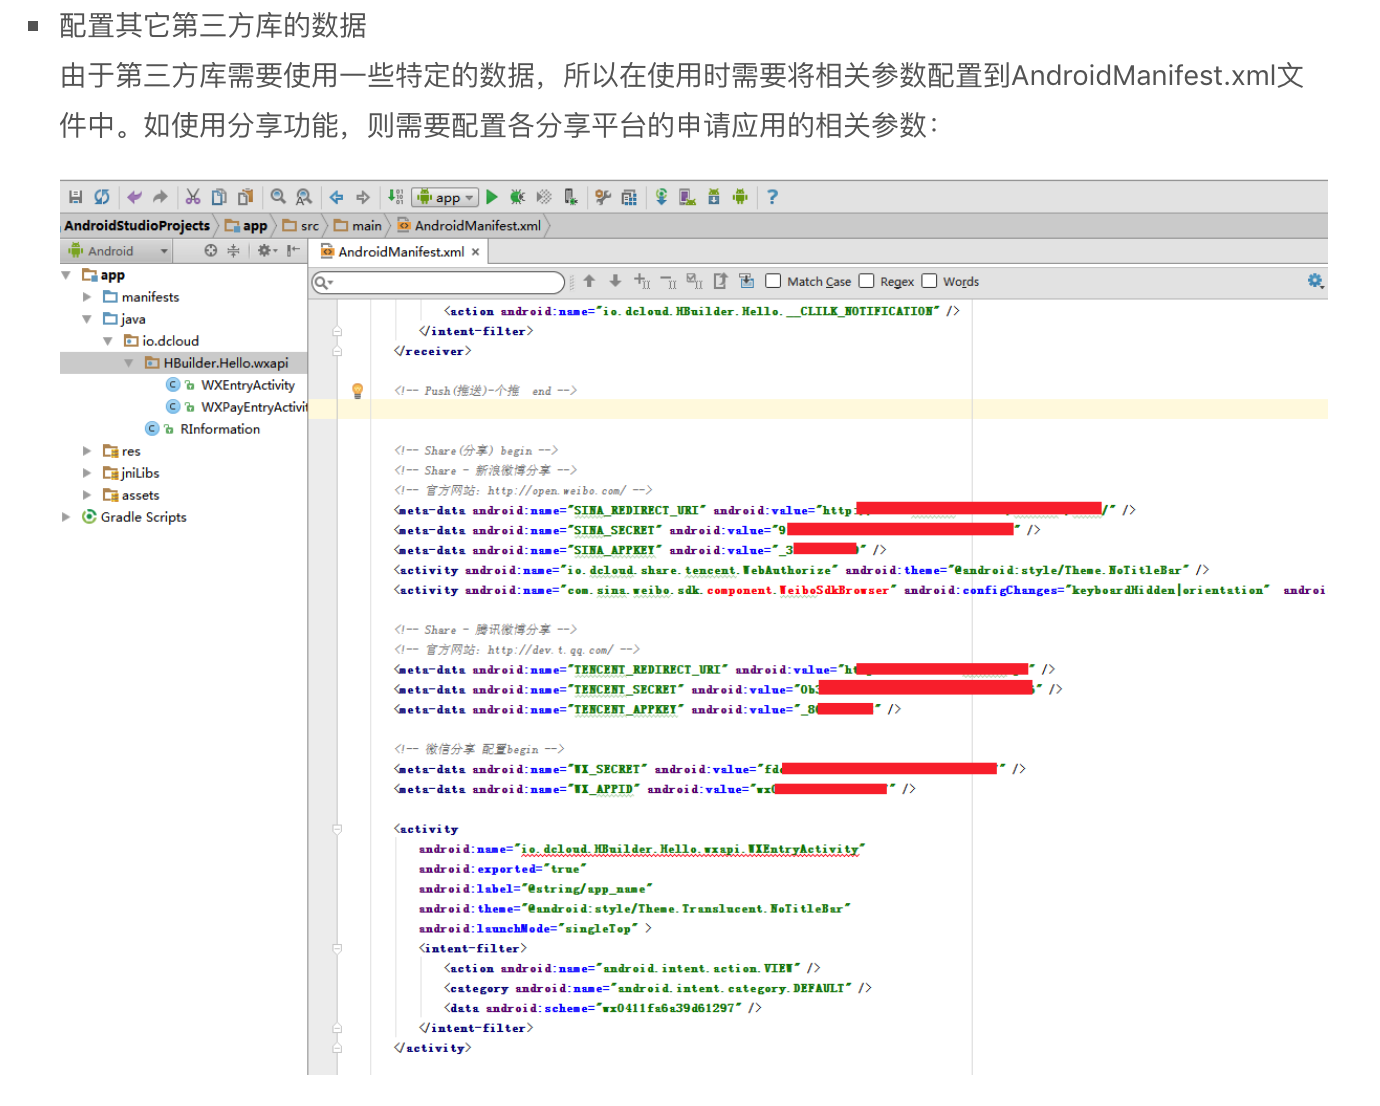This screenshot has height=1106, width=1380.
Task: Navigate back with blue left arrow
Action: tap(337, 197)
